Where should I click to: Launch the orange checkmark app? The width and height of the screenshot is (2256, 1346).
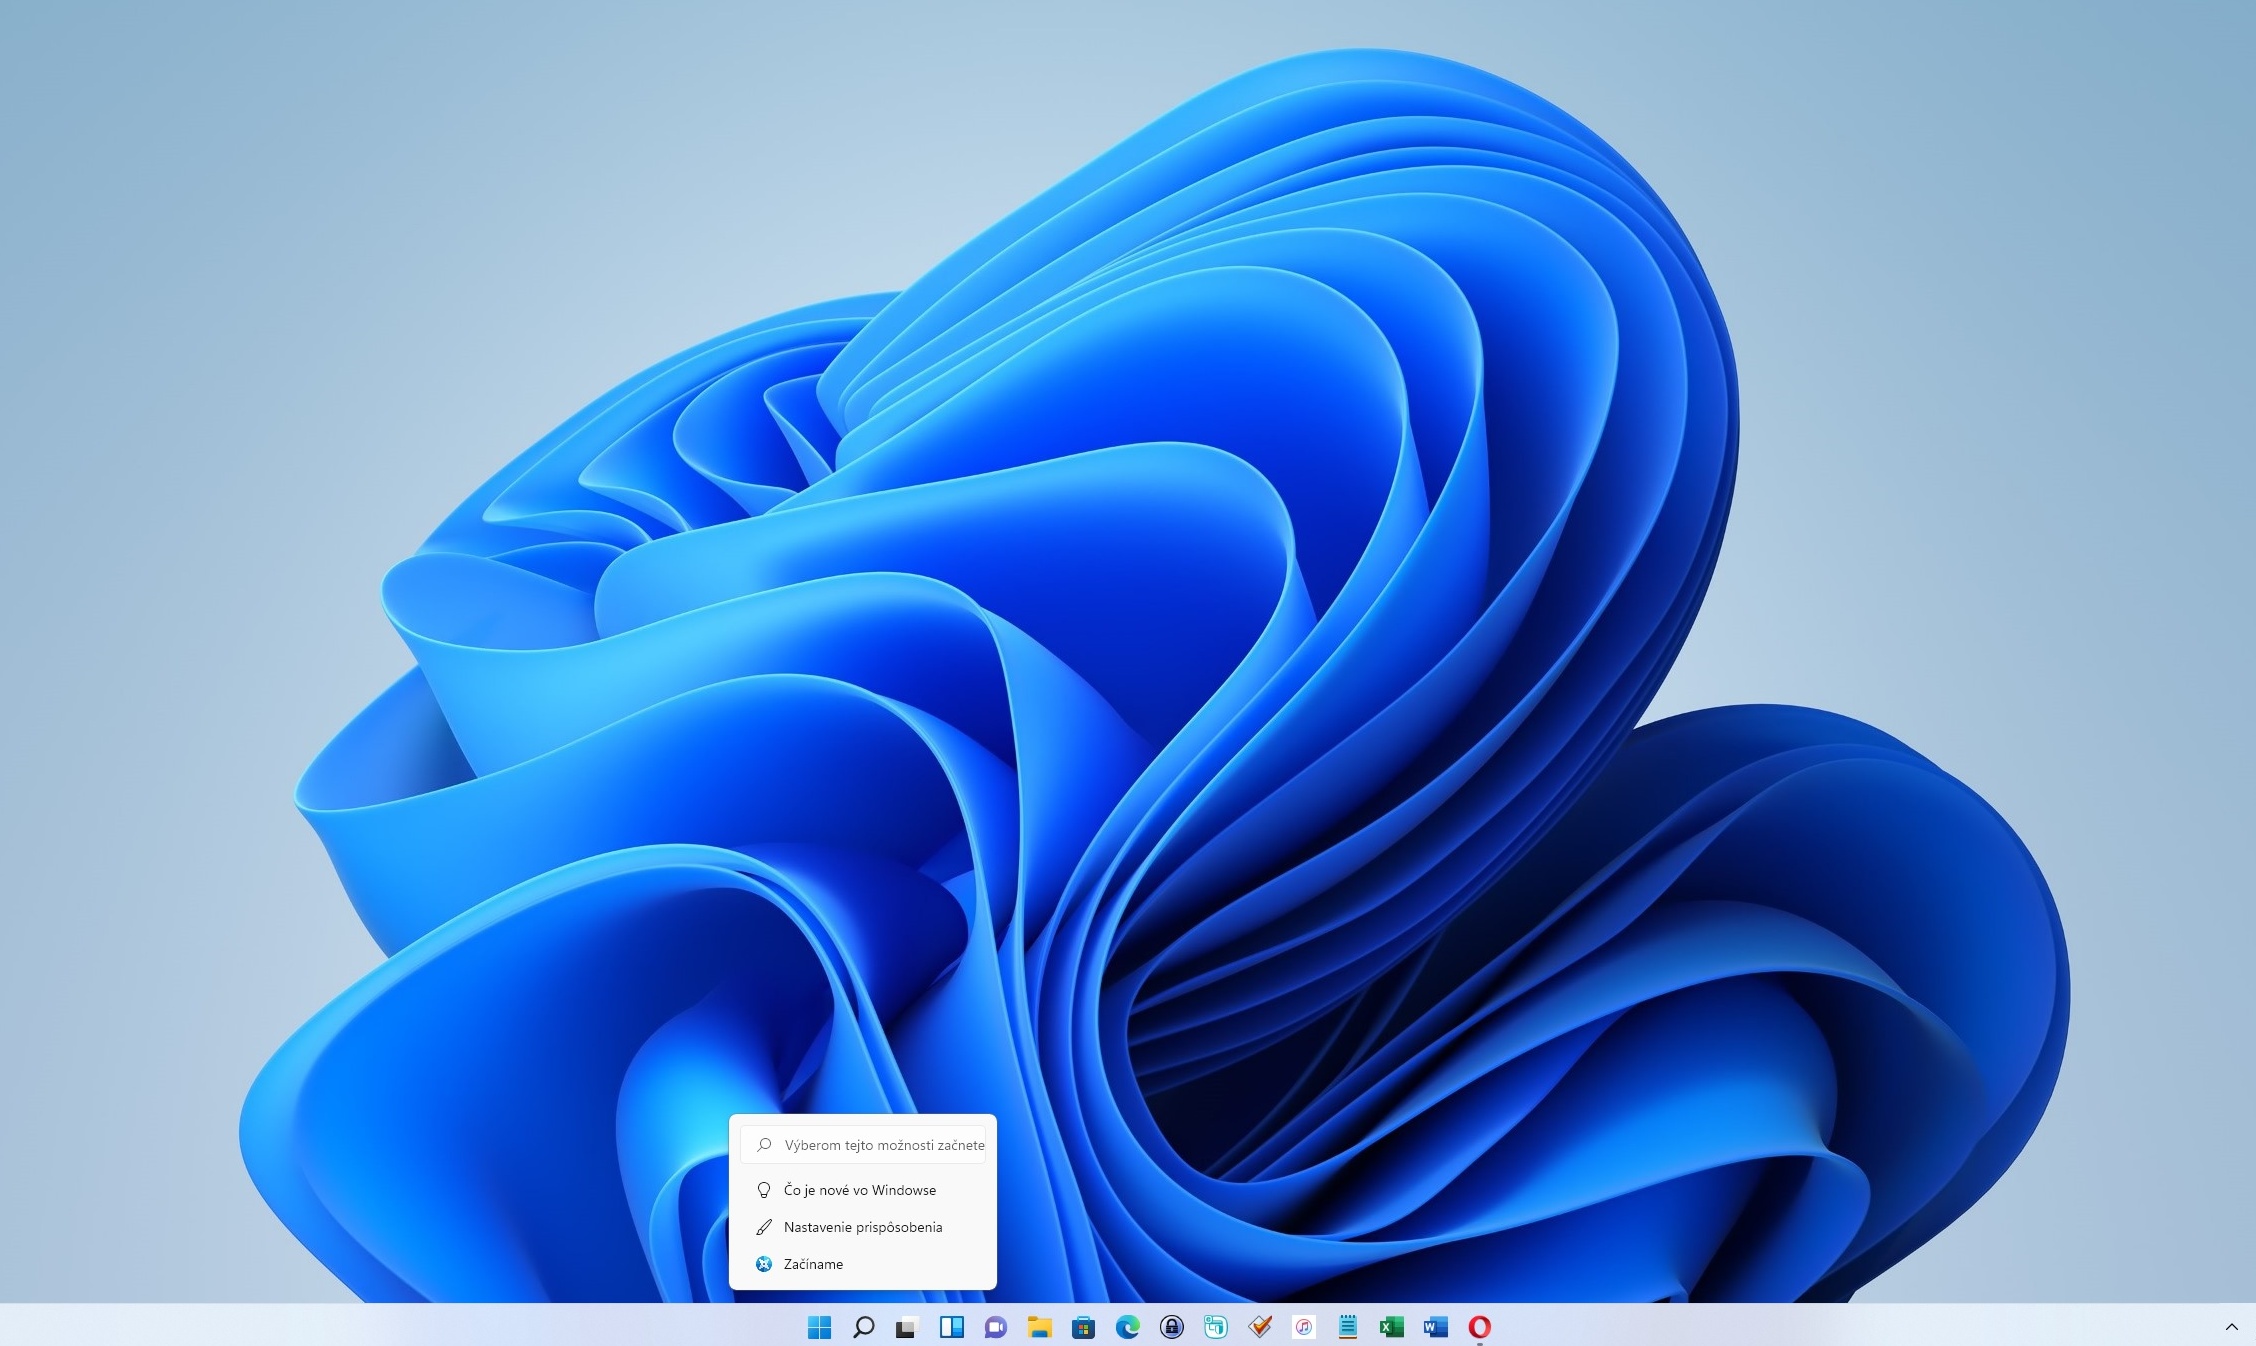click(1260, 1327)
